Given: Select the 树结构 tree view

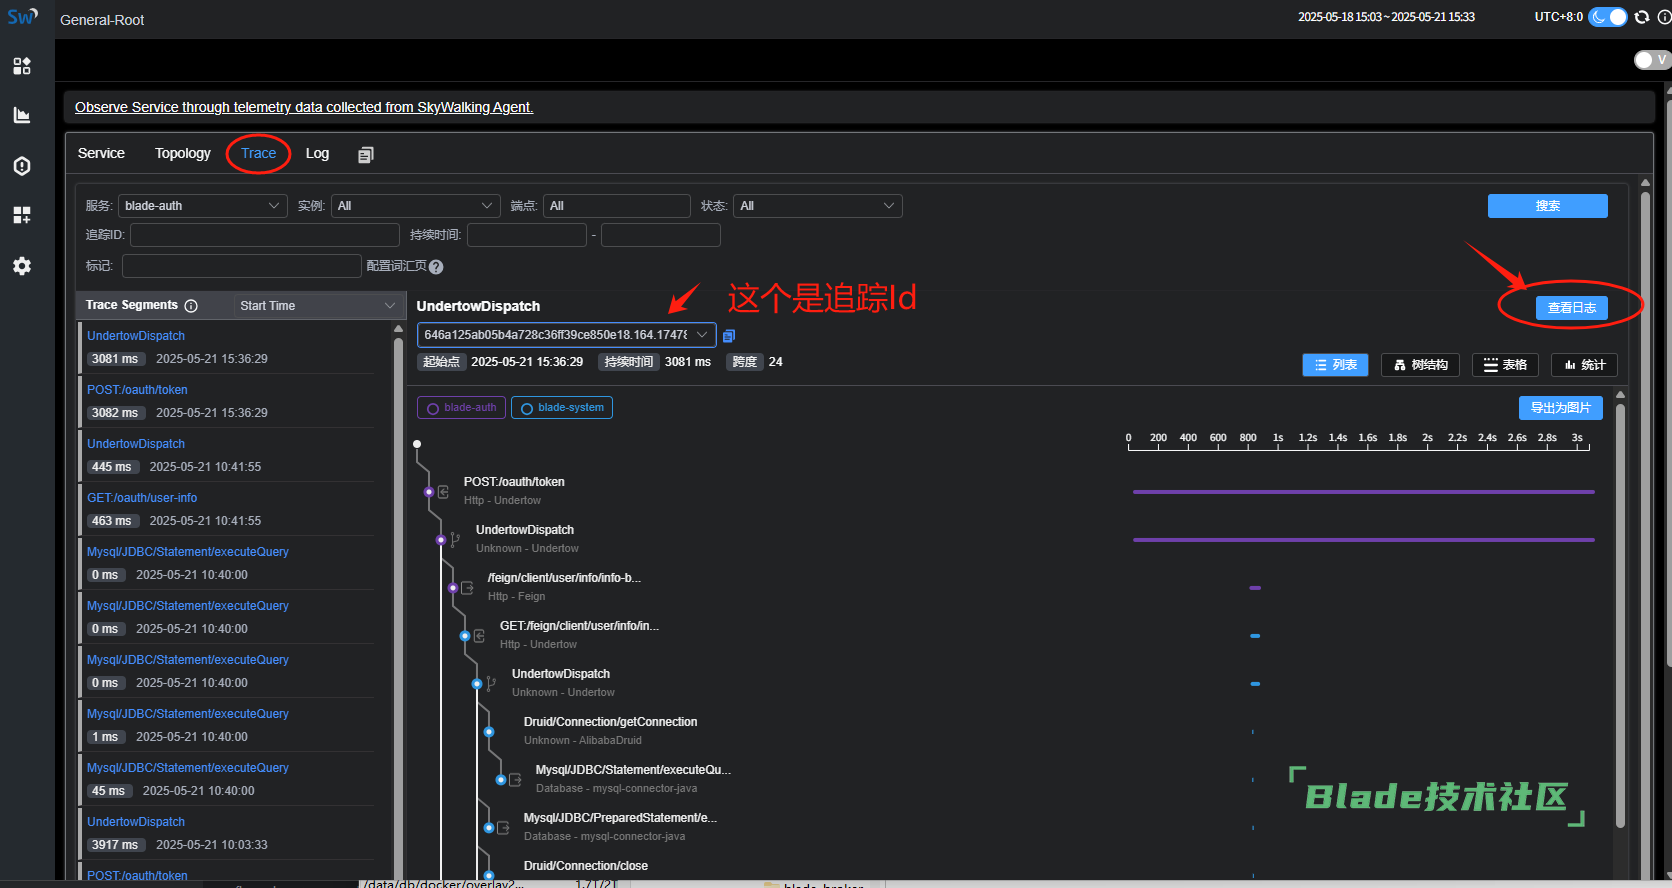Looking at the screenshot, I should 1421,365.
